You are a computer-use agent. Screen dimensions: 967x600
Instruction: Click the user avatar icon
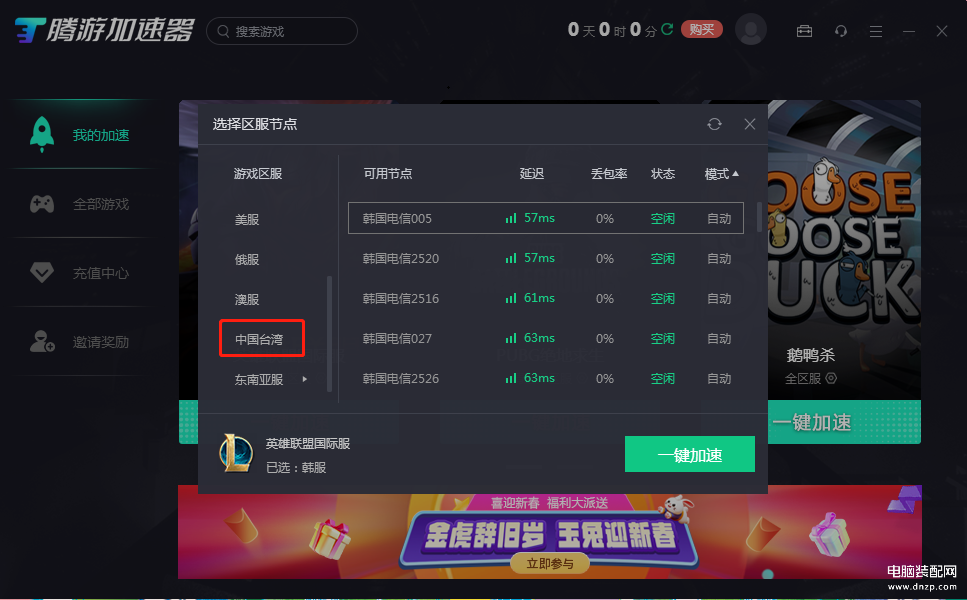pyautogui.click(x=751, y=29)
